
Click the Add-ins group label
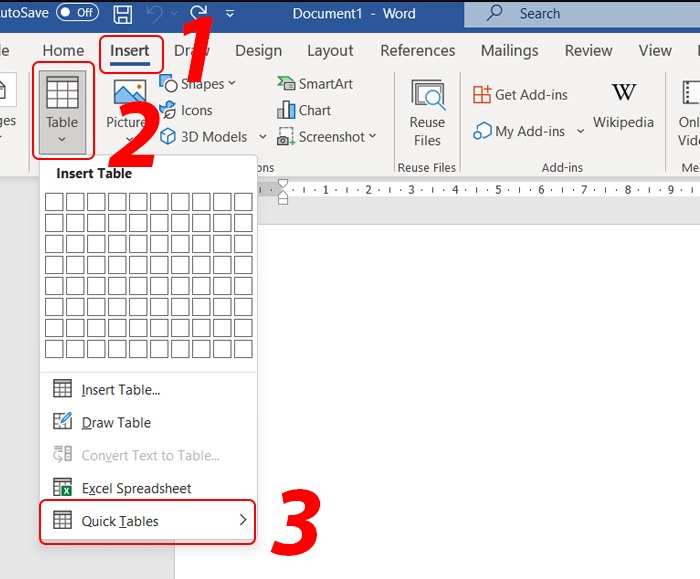[x=562, y=167]
